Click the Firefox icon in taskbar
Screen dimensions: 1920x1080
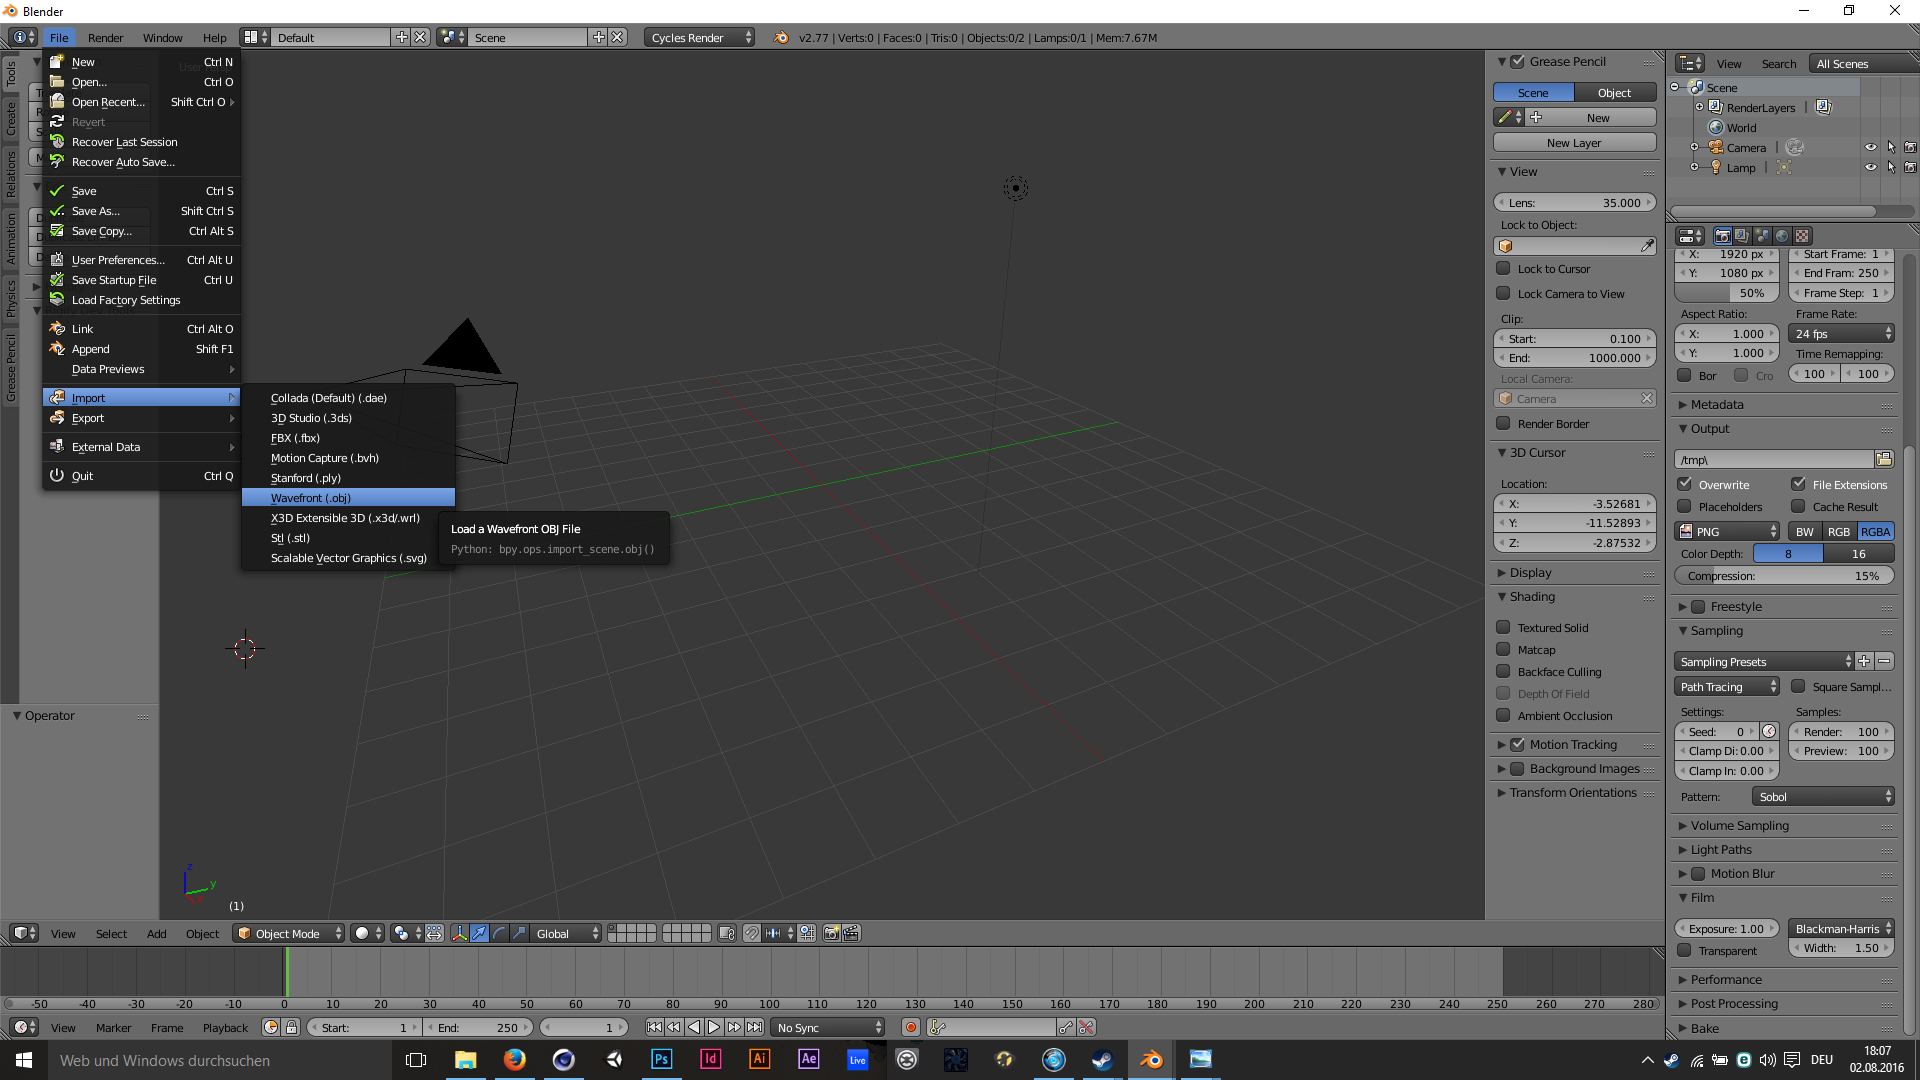pyautogui.click(x=514, y=1060)
